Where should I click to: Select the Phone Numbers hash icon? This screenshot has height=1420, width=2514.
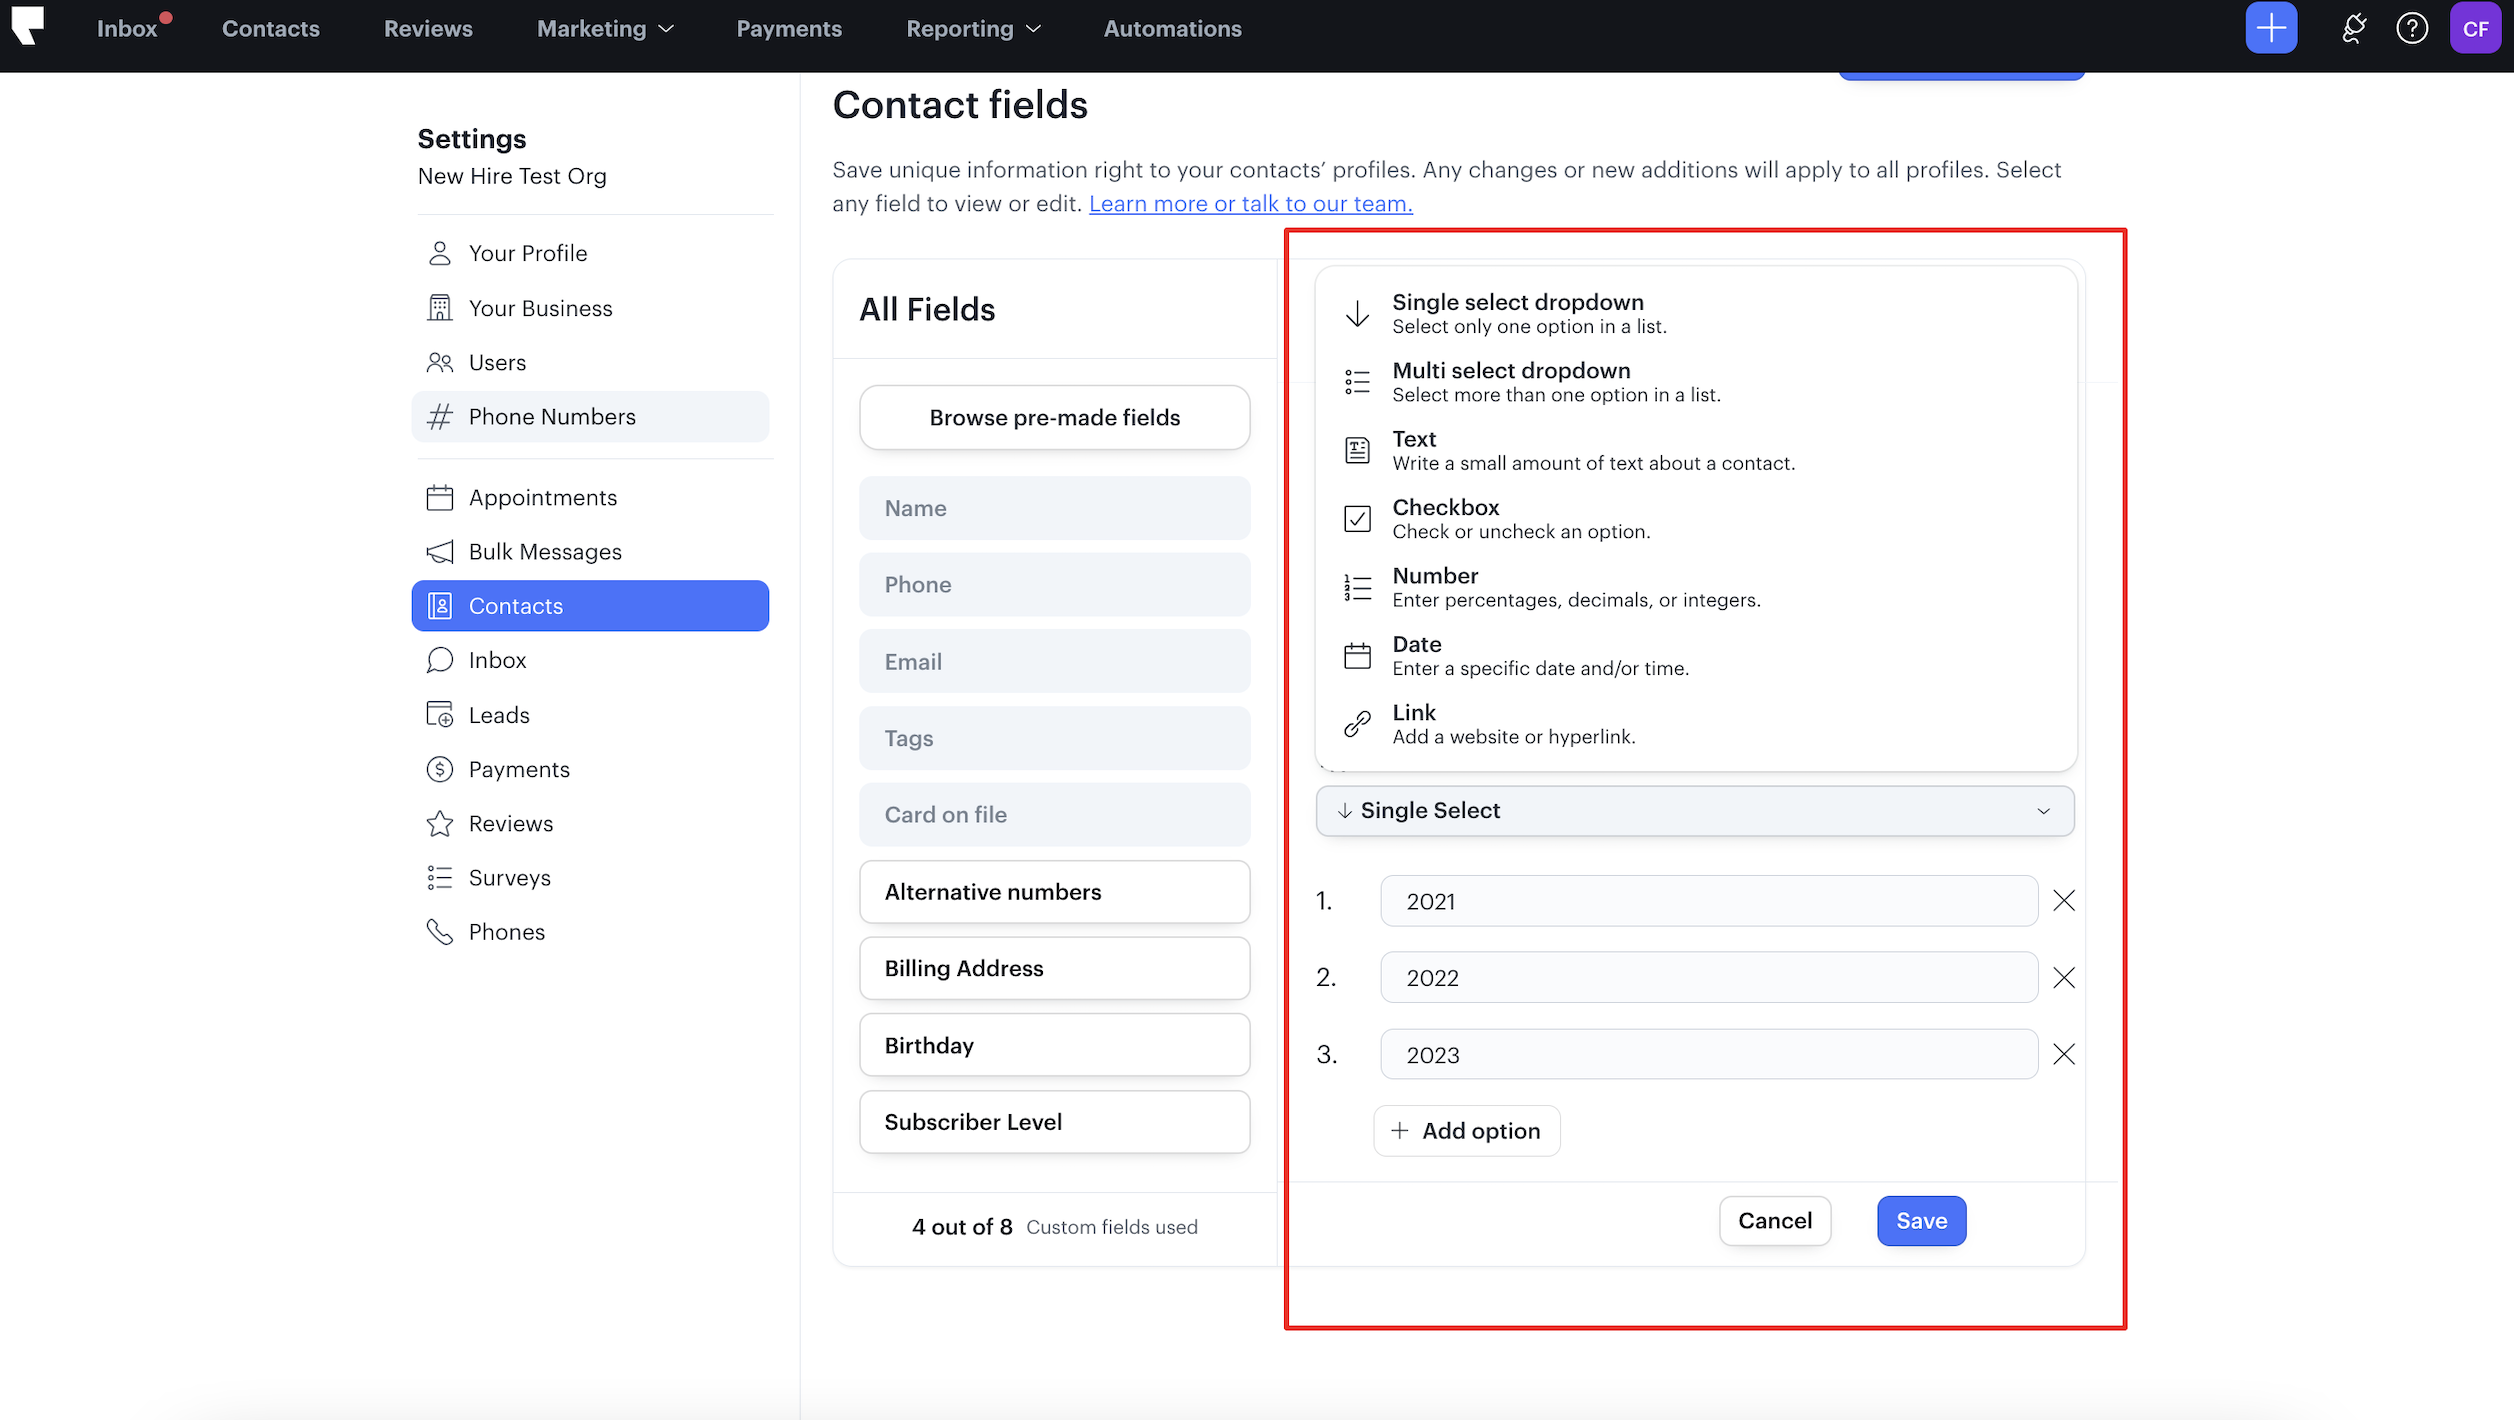pyautogui.click(x=440, y=416)
